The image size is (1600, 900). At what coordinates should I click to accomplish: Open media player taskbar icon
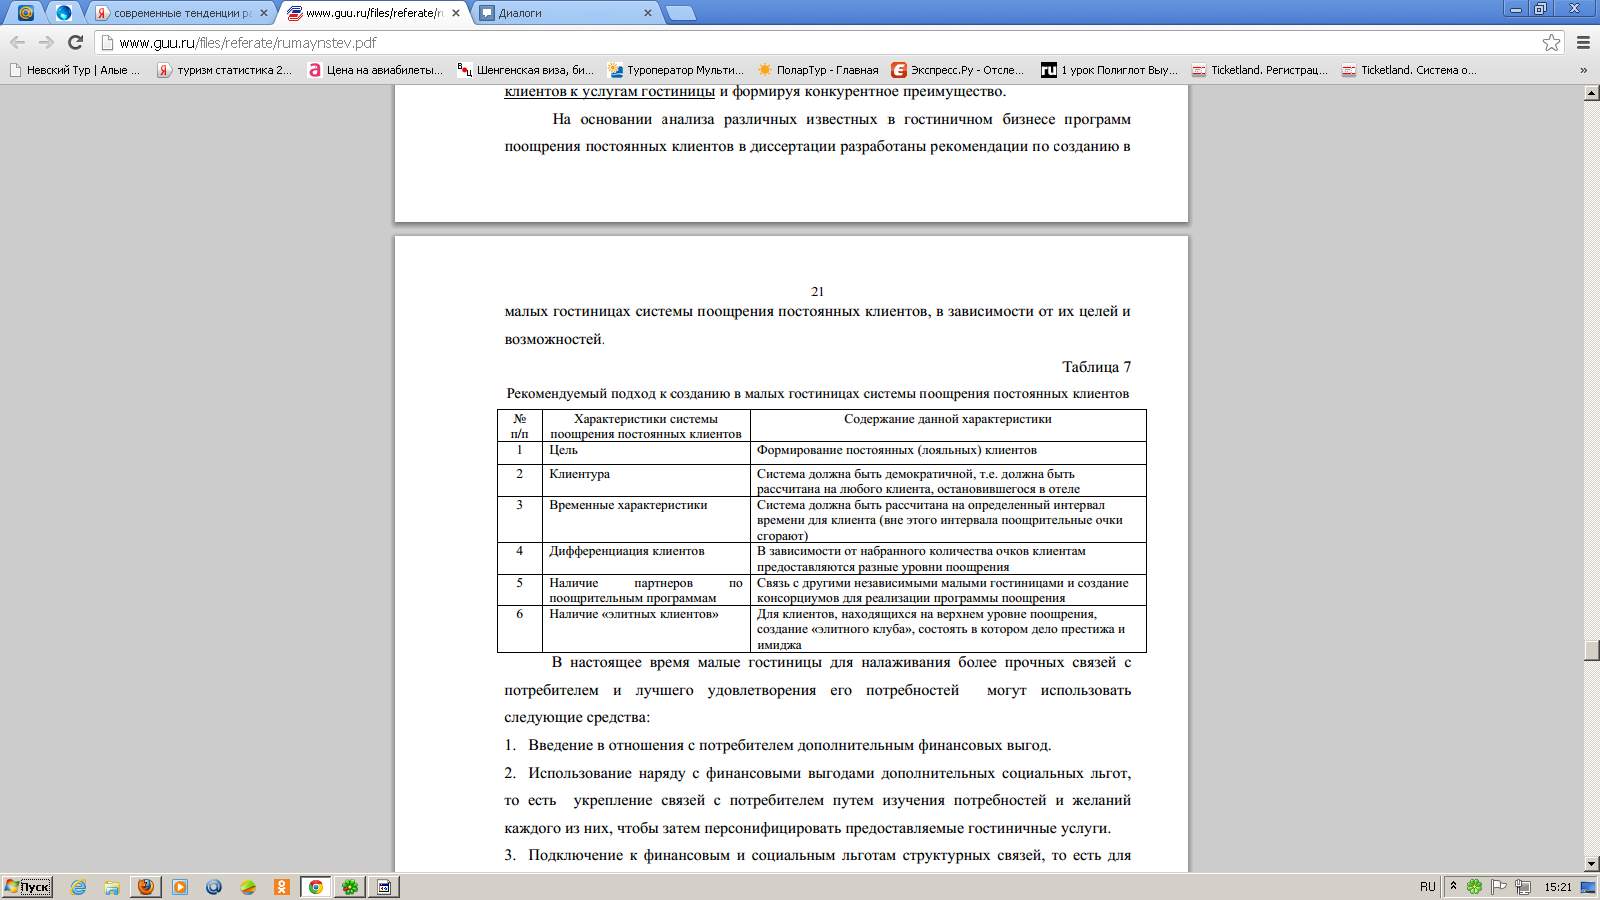click(x=180, y=887)
